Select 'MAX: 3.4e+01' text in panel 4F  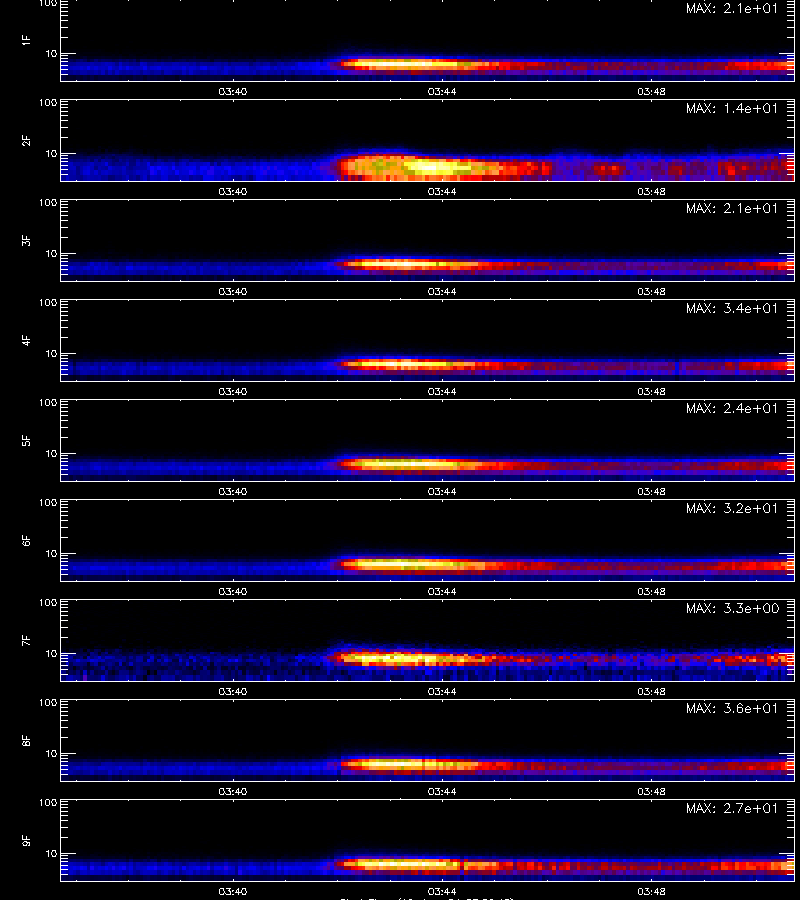pos(732,308)
